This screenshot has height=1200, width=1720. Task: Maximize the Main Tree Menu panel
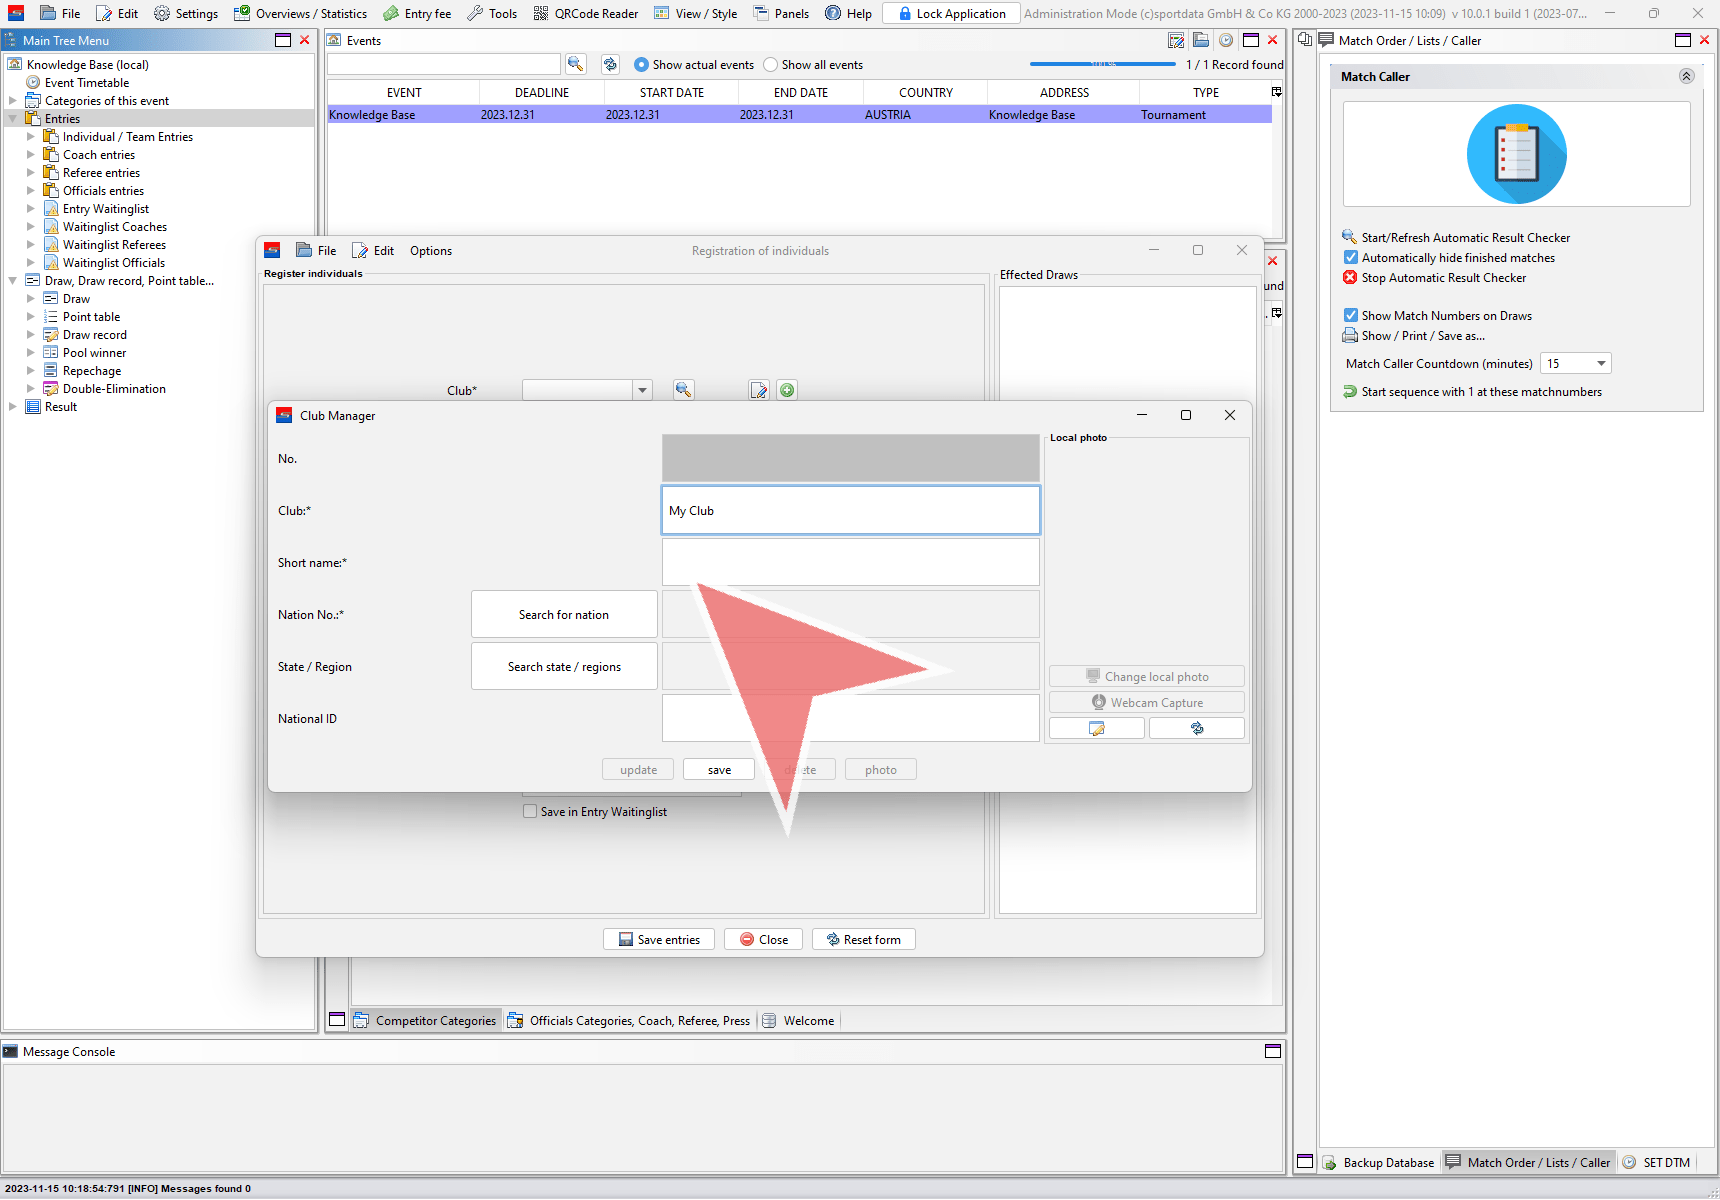pyautogui.click(x=283, y=40)
